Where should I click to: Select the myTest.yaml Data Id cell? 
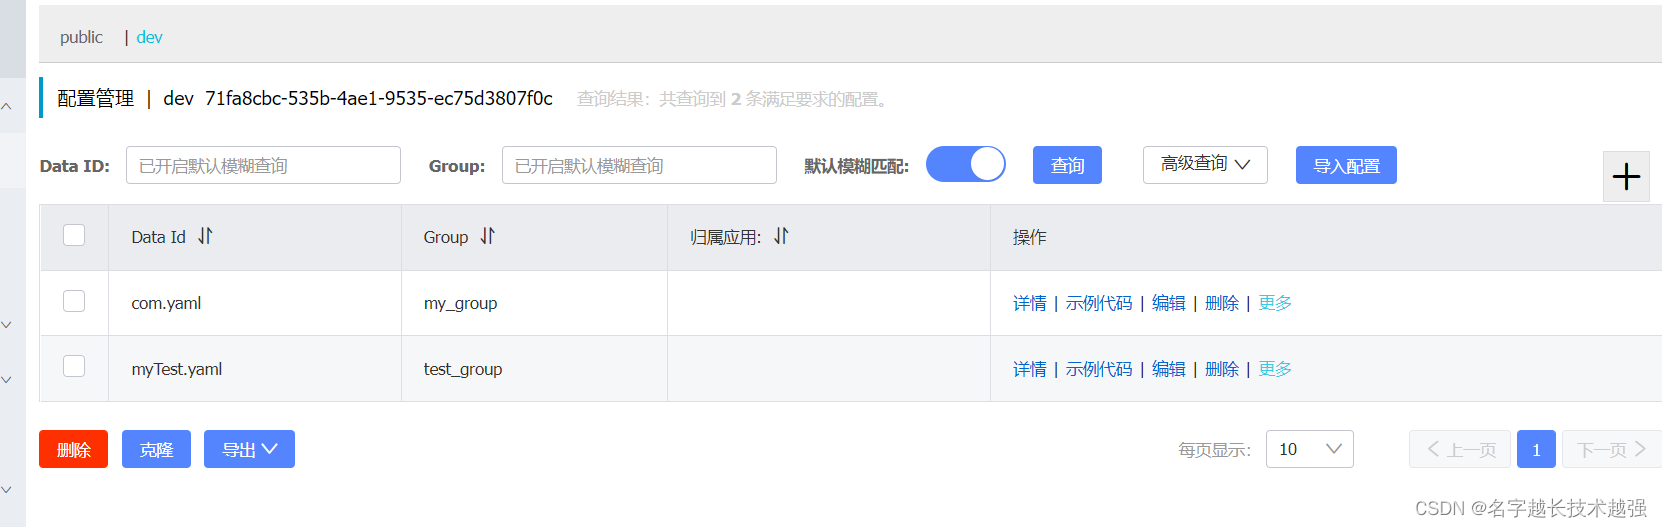pyautogui.click(x=255, y=369)
